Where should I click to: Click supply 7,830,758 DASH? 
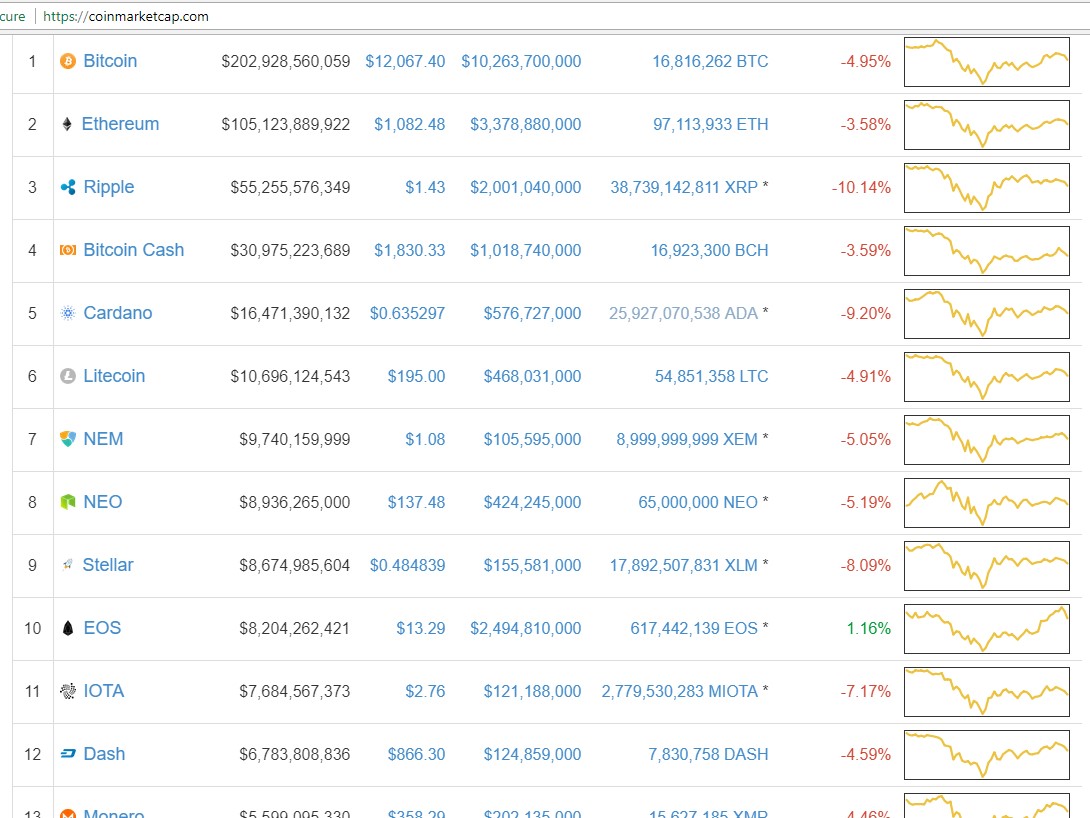[x=708, y=755]
